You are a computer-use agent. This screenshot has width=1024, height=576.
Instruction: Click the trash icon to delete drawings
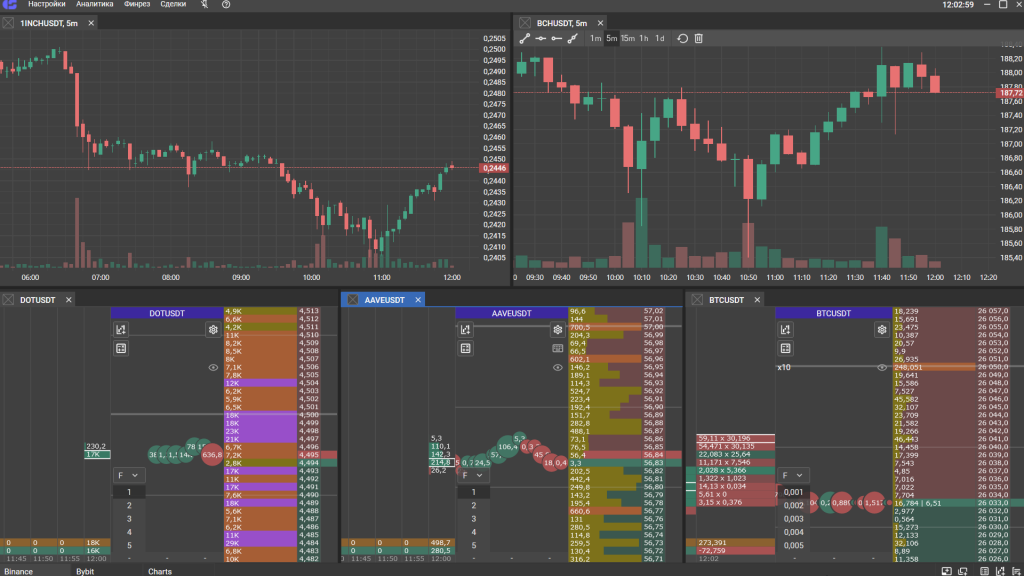(699, 38)
